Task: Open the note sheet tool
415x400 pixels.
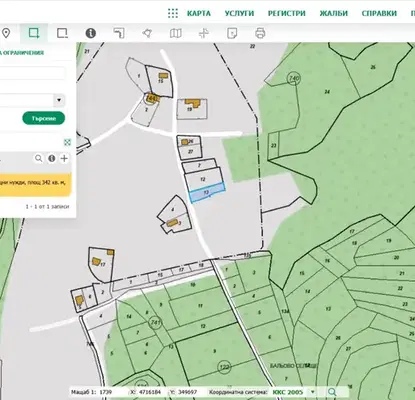Action: (232, 33)
